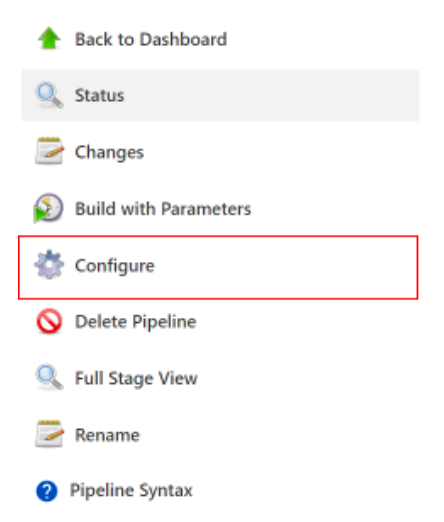444x522 pixels.
Task: Click the blue question mark Syntax icon
Action: [47, 491]
